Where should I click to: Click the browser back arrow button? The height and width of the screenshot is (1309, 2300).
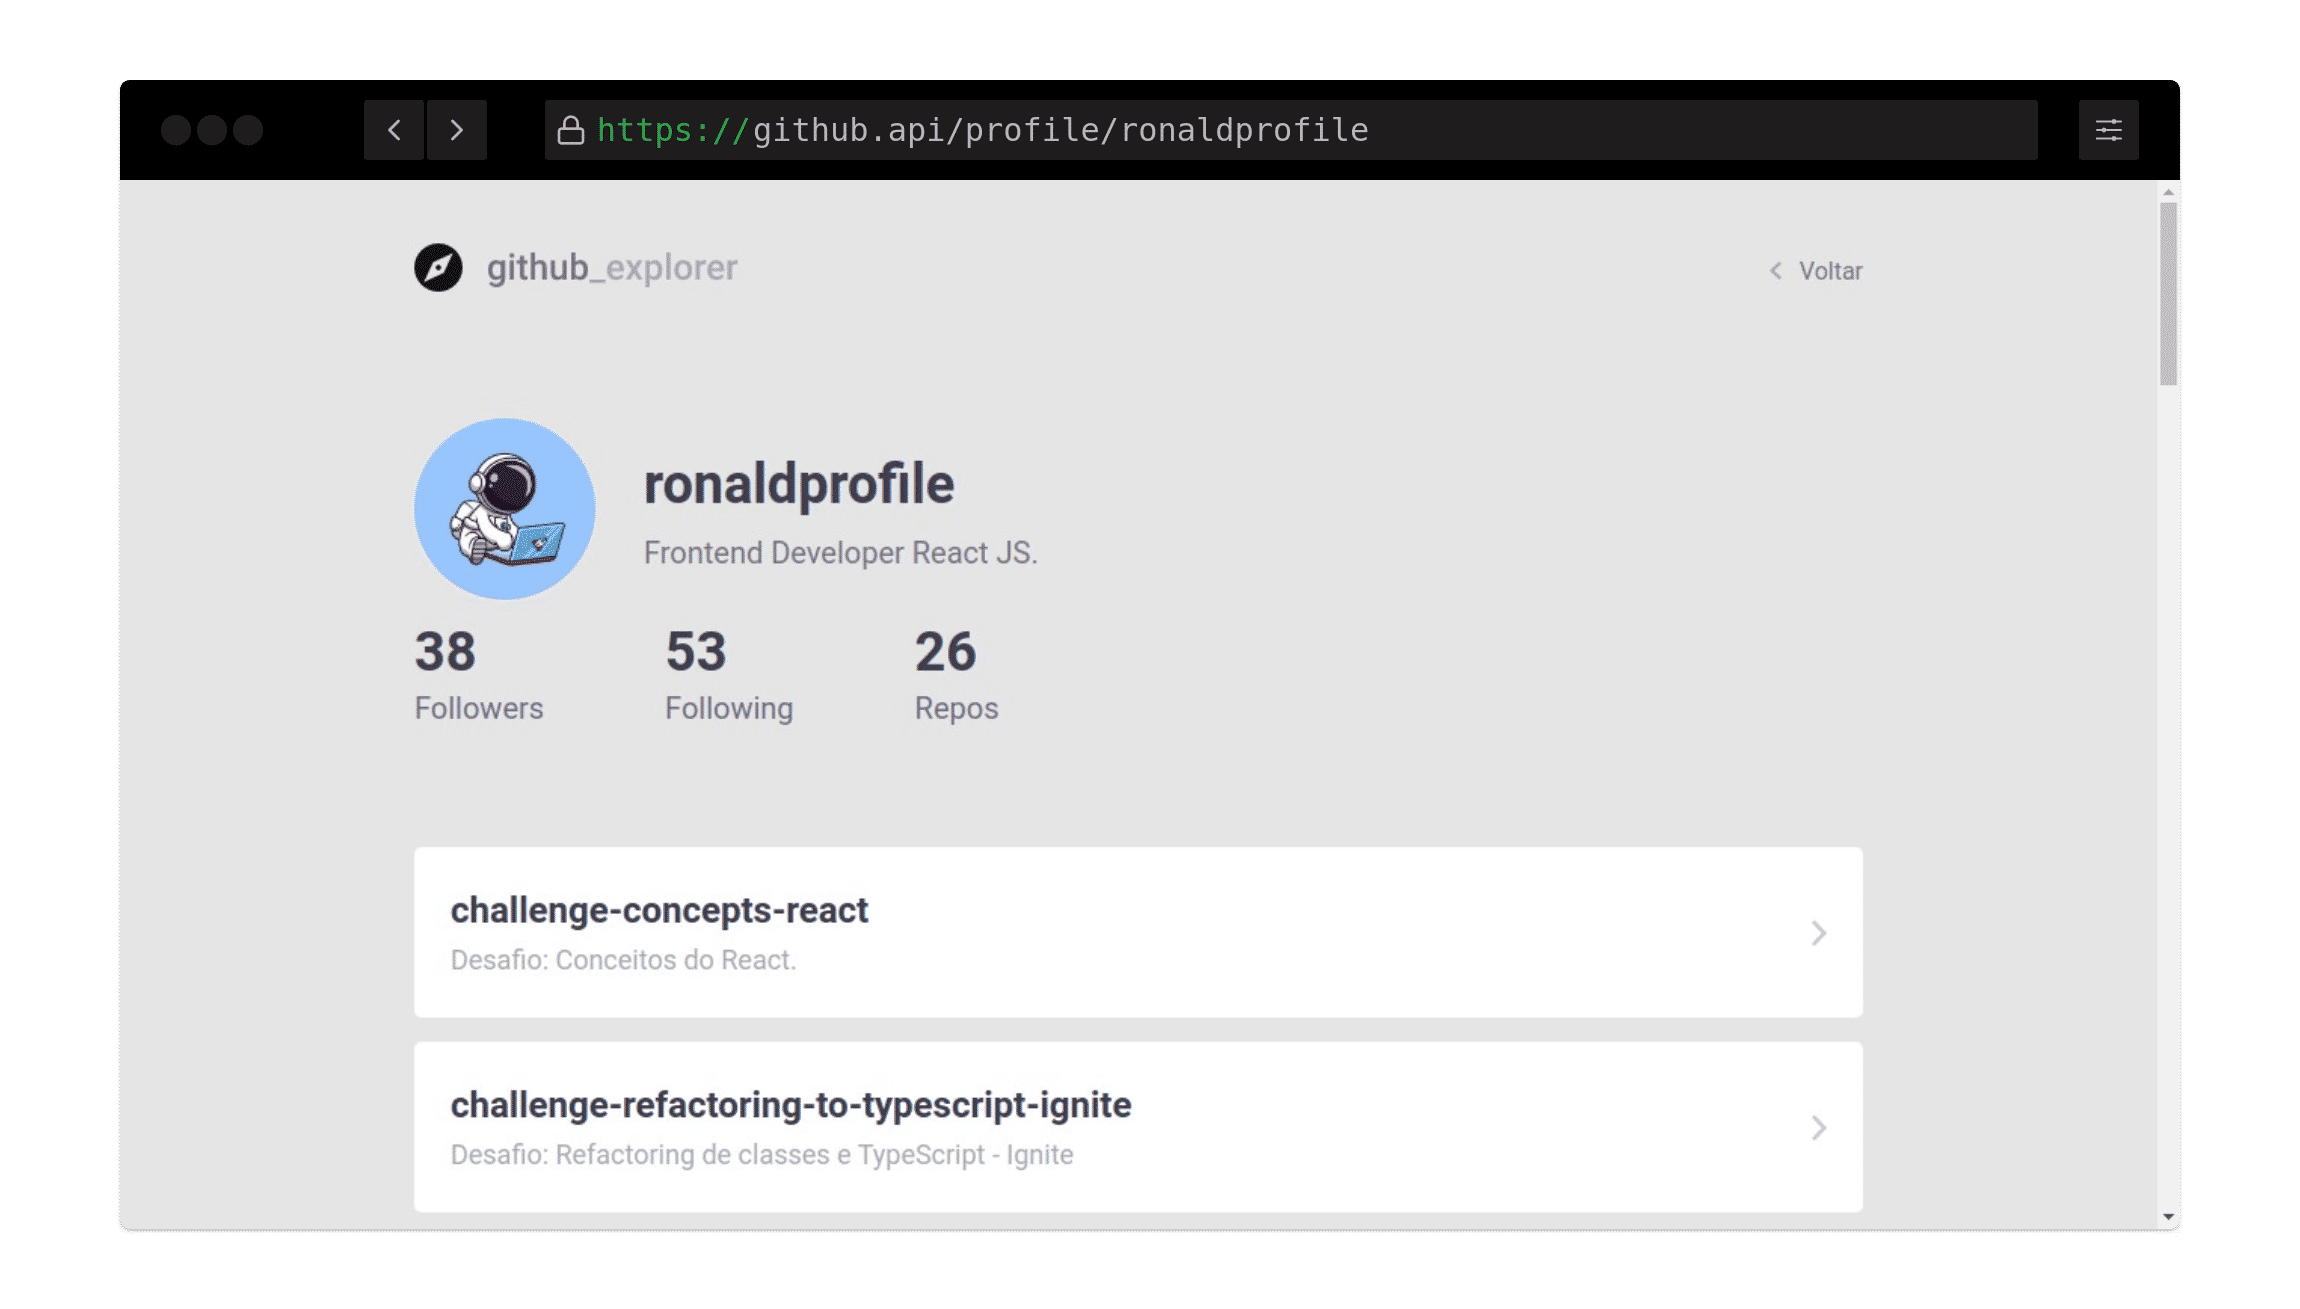pyautogui.click(x=394, y=130)
